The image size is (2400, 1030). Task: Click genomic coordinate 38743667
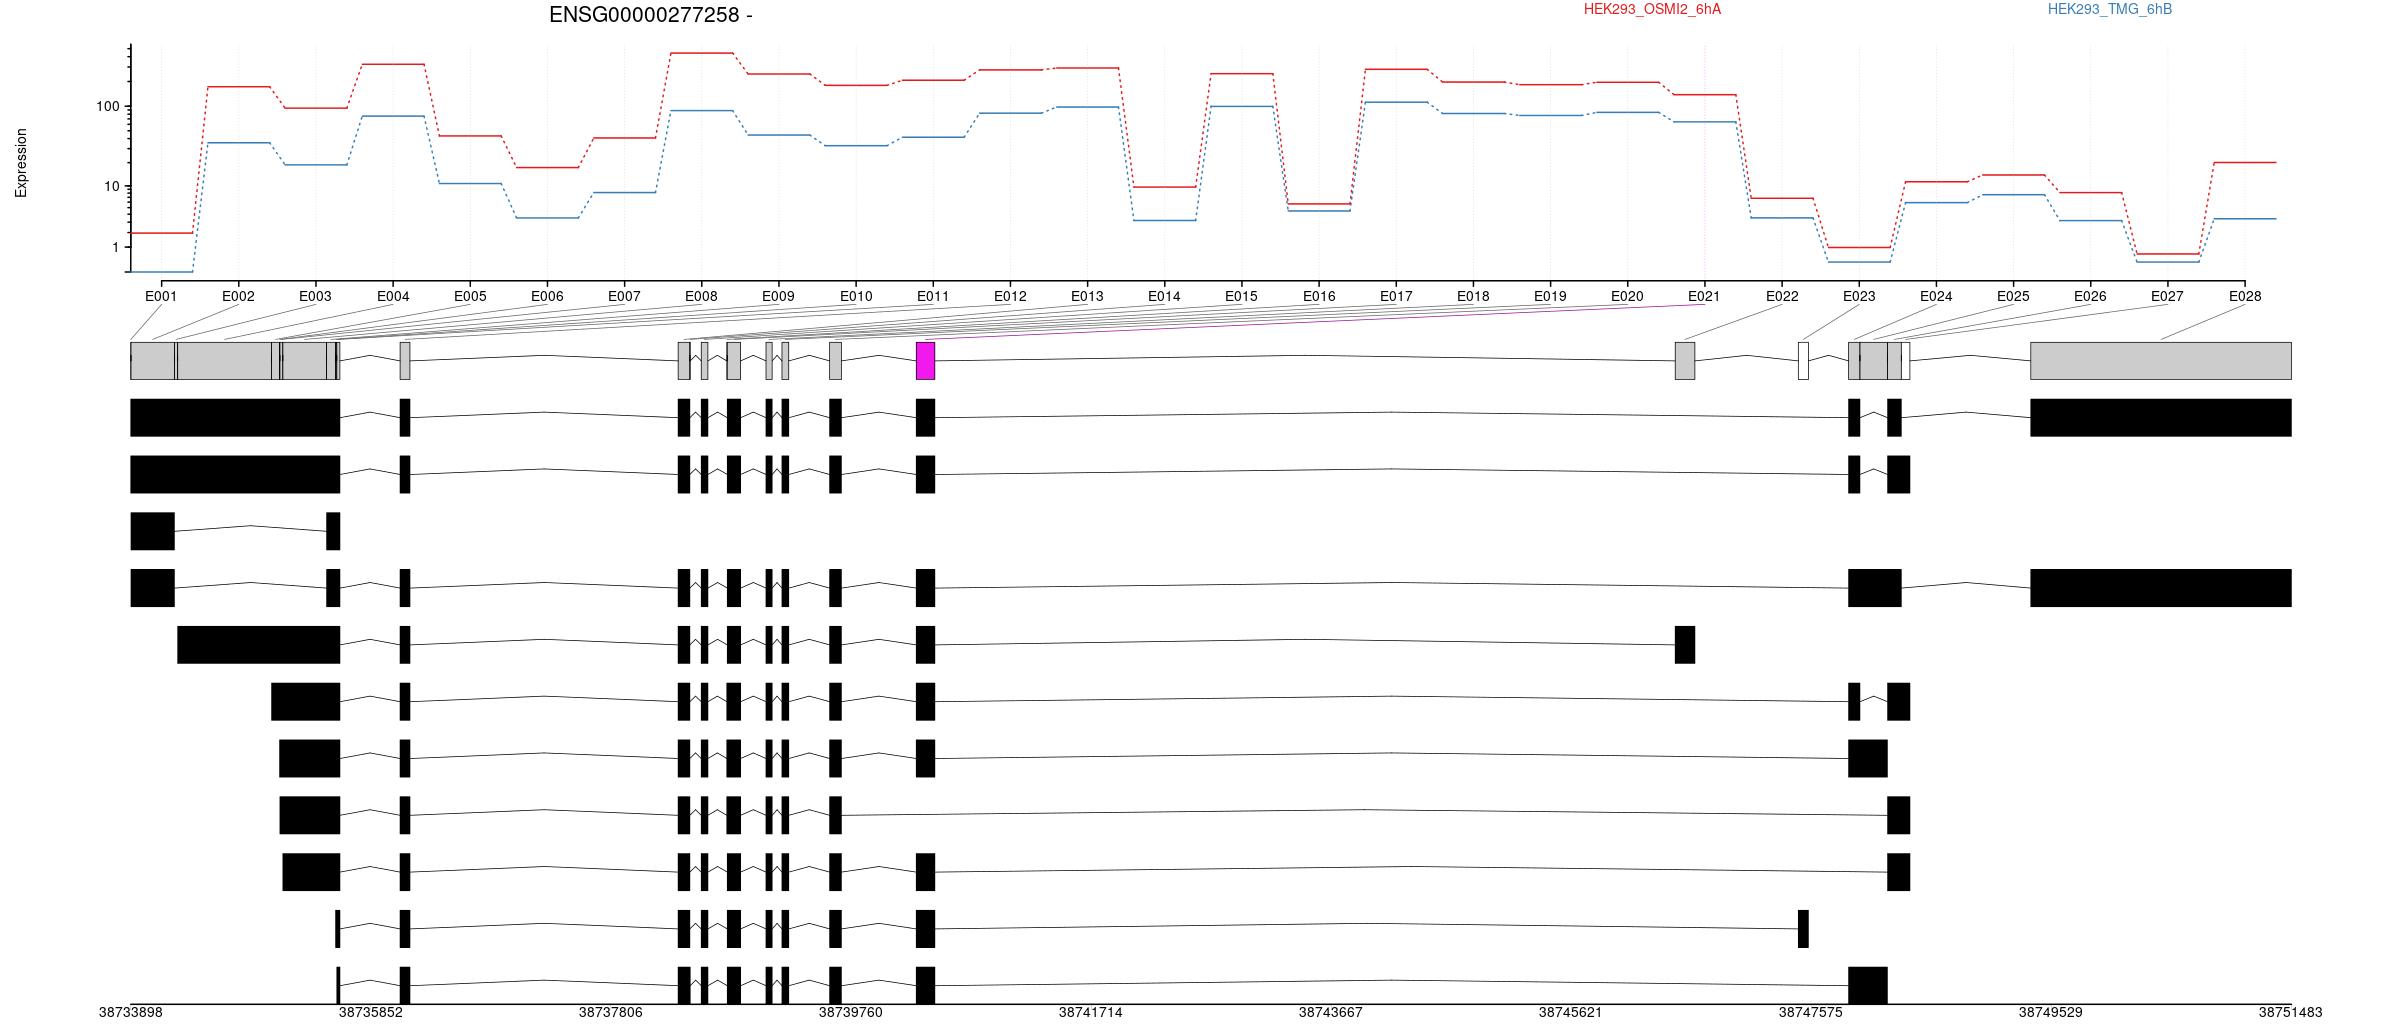[1331, 1012]
